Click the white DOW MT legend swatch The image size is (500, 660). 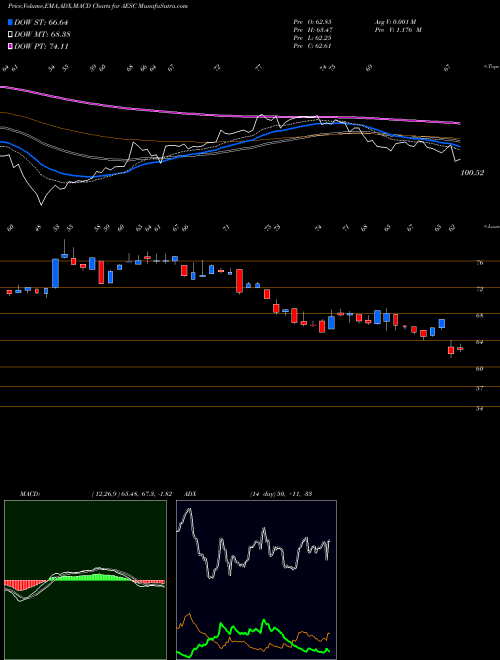(x=10, y=35)
